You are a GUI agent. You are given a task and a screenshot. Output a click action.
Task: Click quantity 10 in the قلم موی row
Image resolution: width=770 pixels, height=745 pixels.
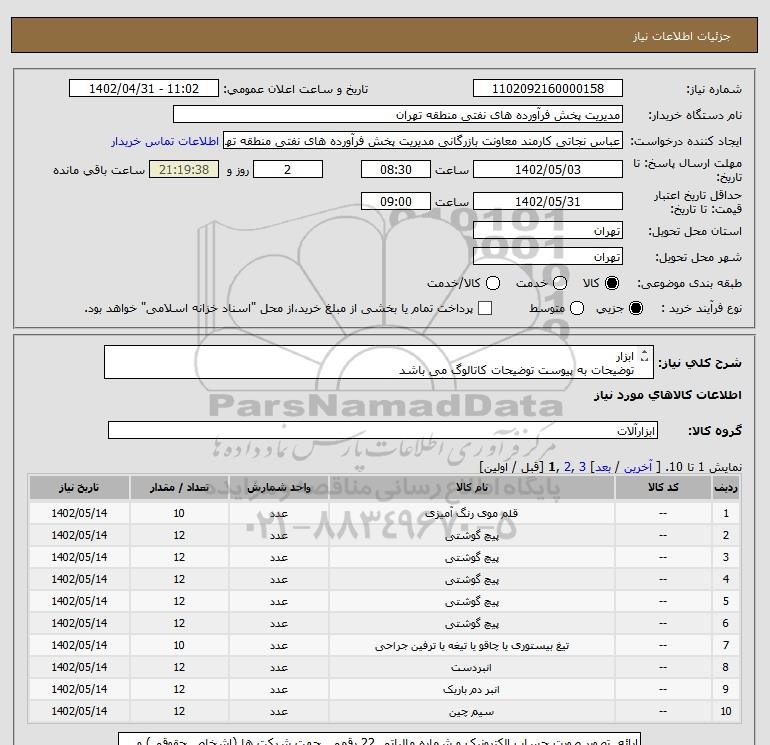179,513
